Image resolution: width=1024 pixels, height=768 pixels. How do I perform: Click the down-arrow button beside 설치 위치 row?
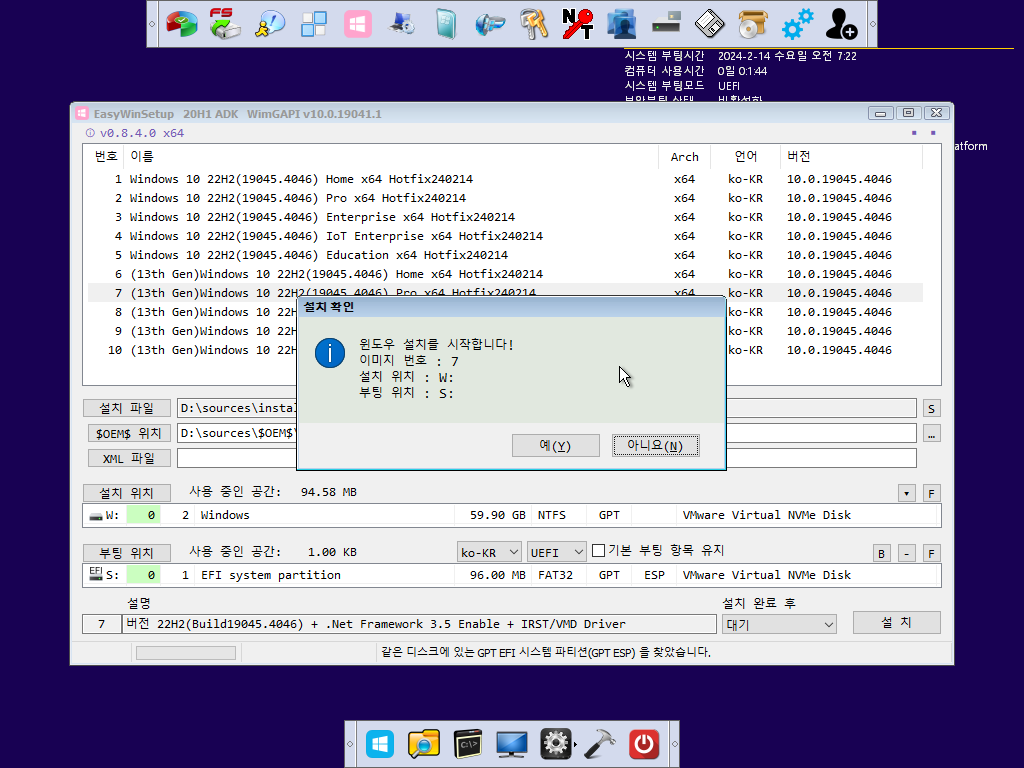(x=906, y=494)
